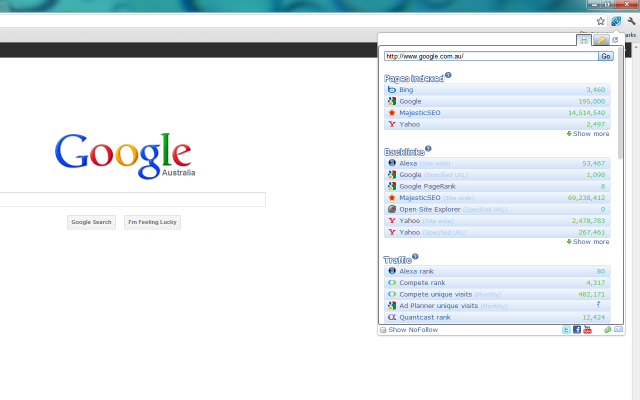Screen dimensions: 640x400
Task: Switch to the site stats tab icon
Action: (584, 40)
